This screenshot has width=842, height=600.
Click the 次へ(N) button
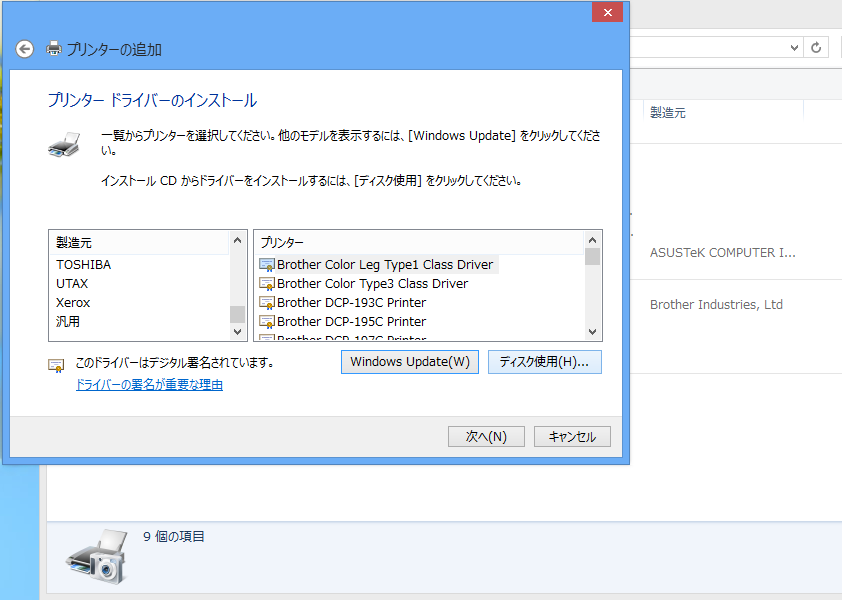(x=486, y=436)
